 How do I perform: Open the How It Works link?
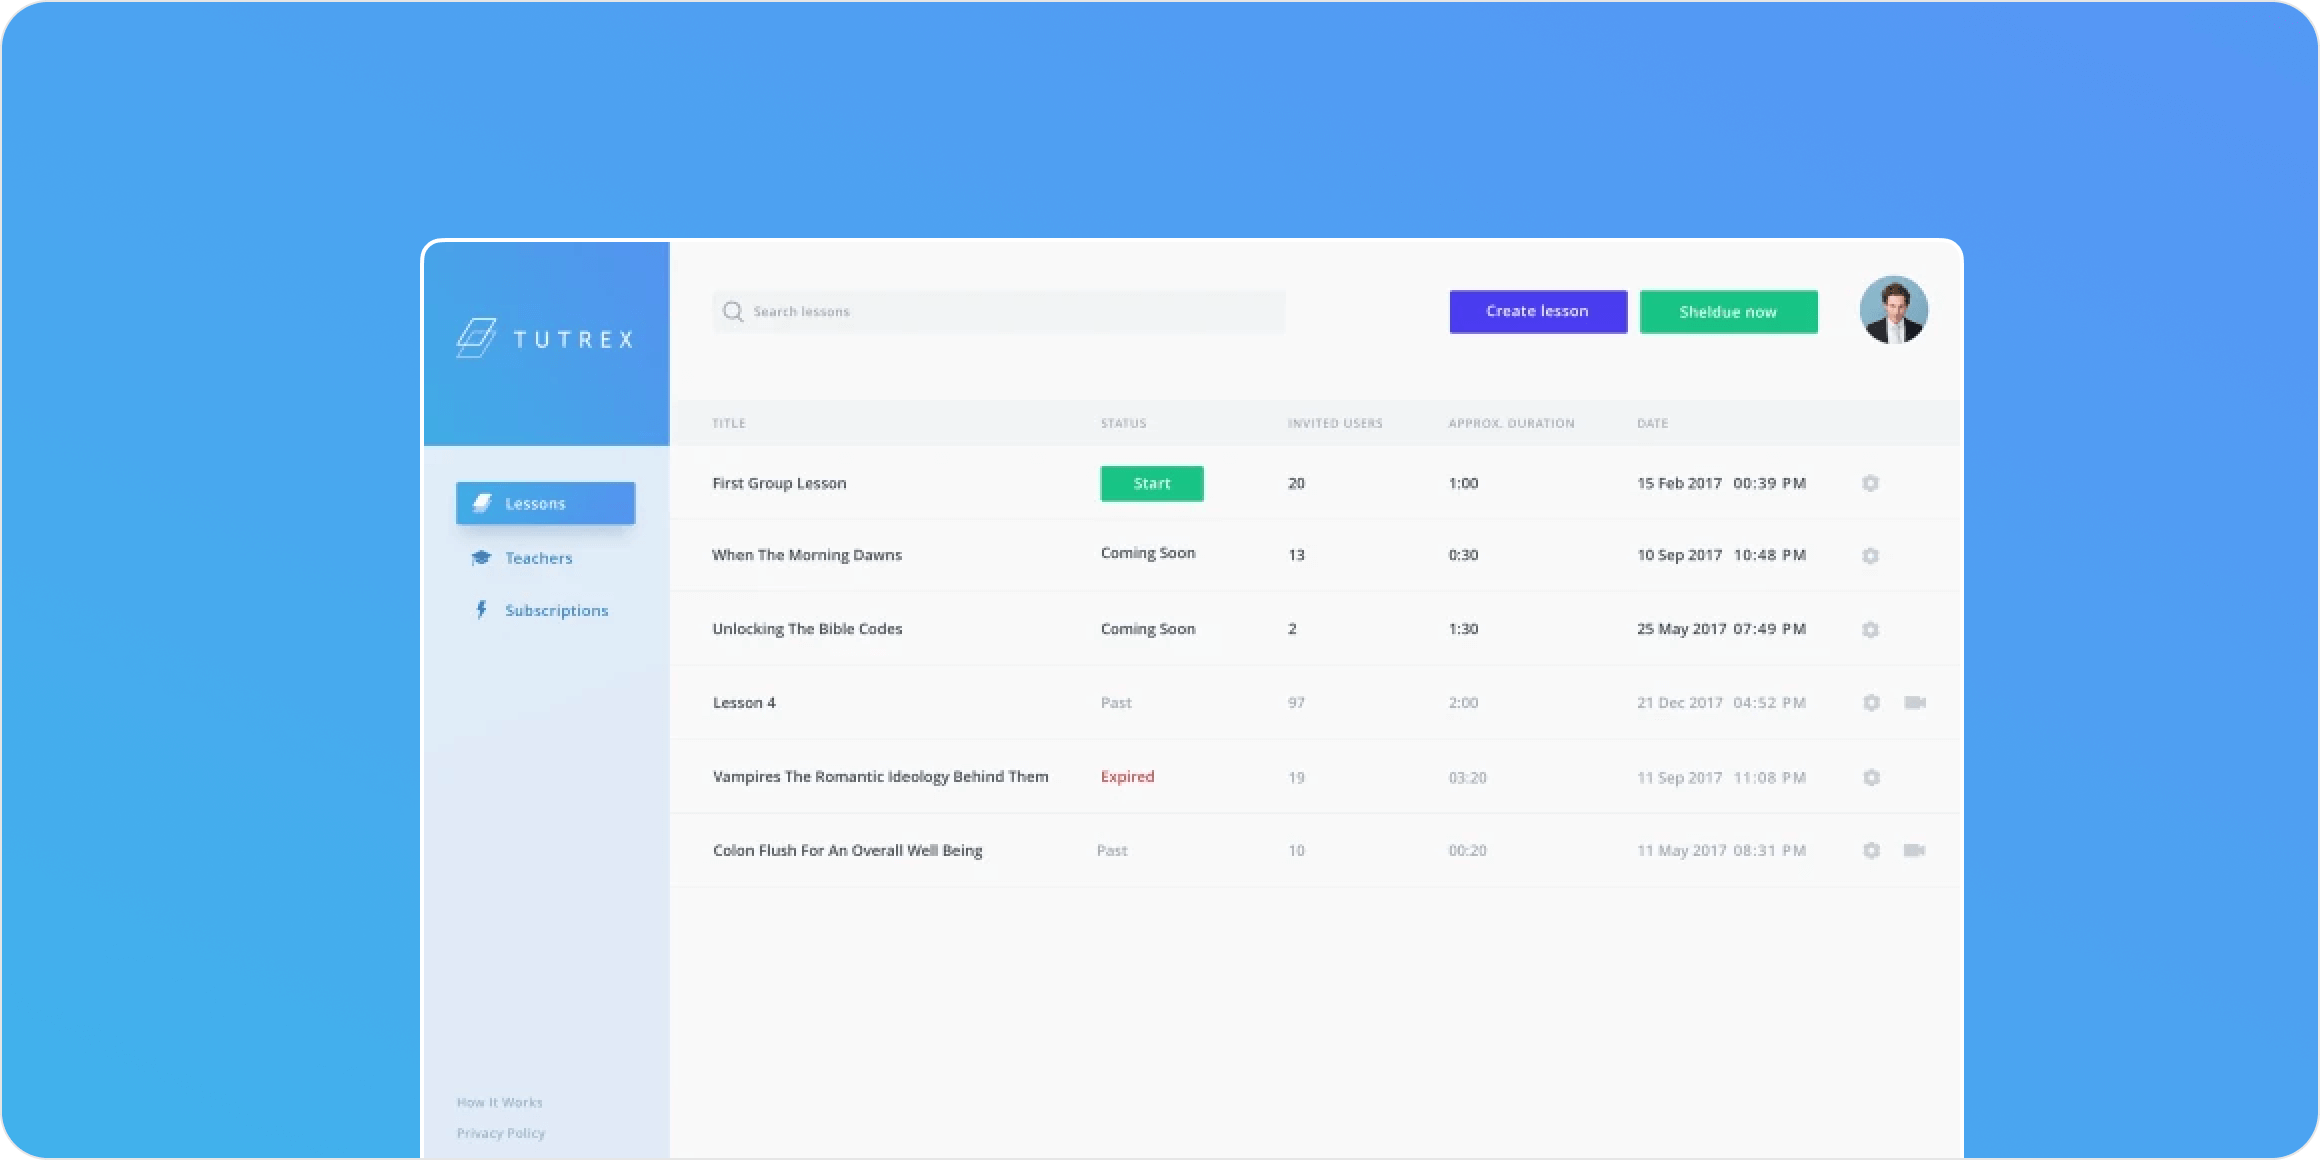499,1102
